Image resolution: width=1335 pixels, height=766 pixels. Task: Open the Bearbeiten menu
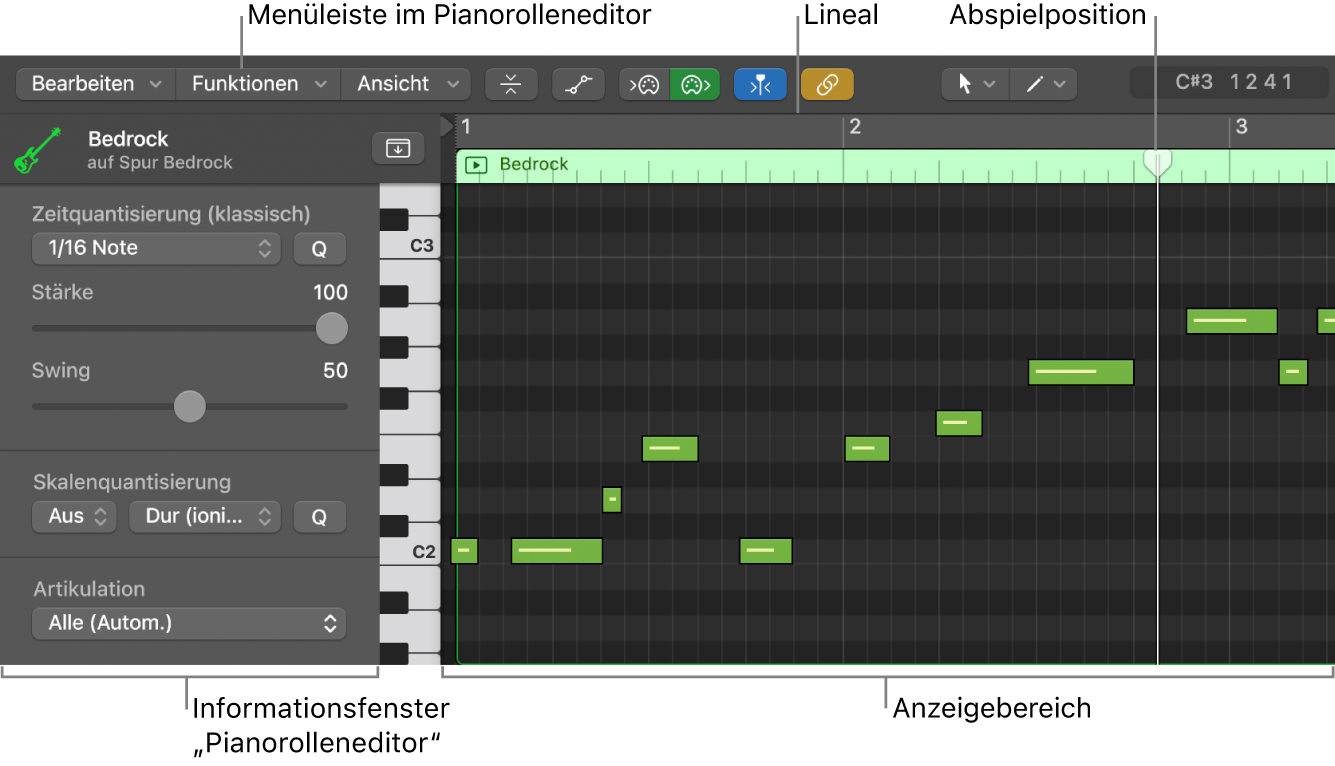(x=95, y=84)
